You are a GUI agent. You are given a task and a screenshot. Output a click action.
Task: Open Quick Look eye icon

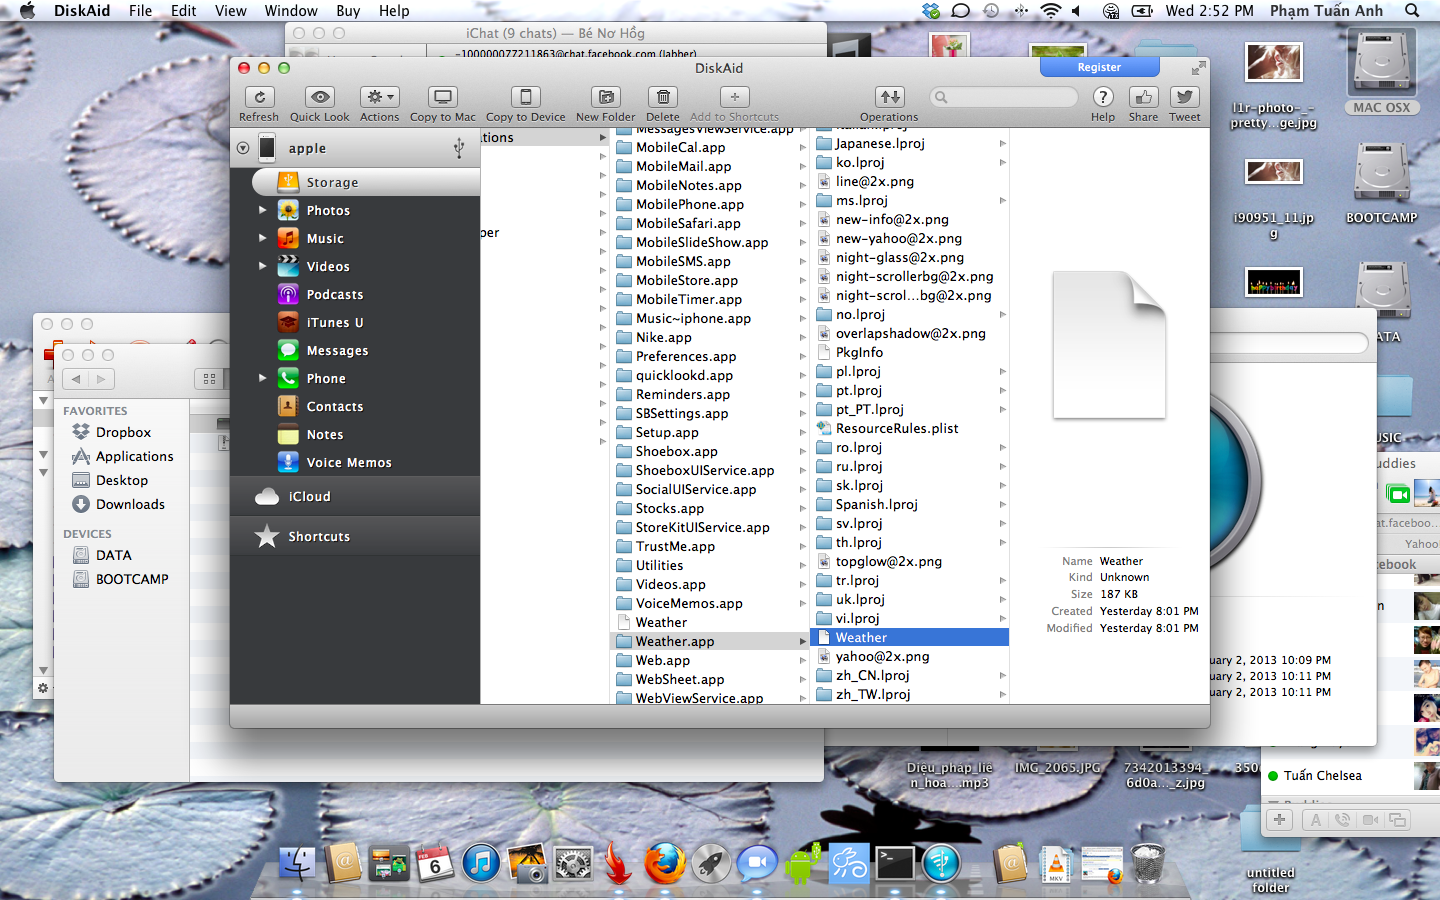pos(320,97)
